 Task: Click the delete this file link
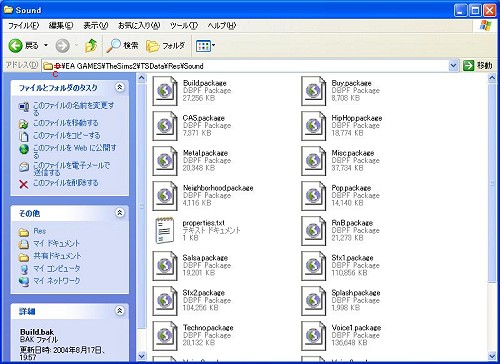66,183
